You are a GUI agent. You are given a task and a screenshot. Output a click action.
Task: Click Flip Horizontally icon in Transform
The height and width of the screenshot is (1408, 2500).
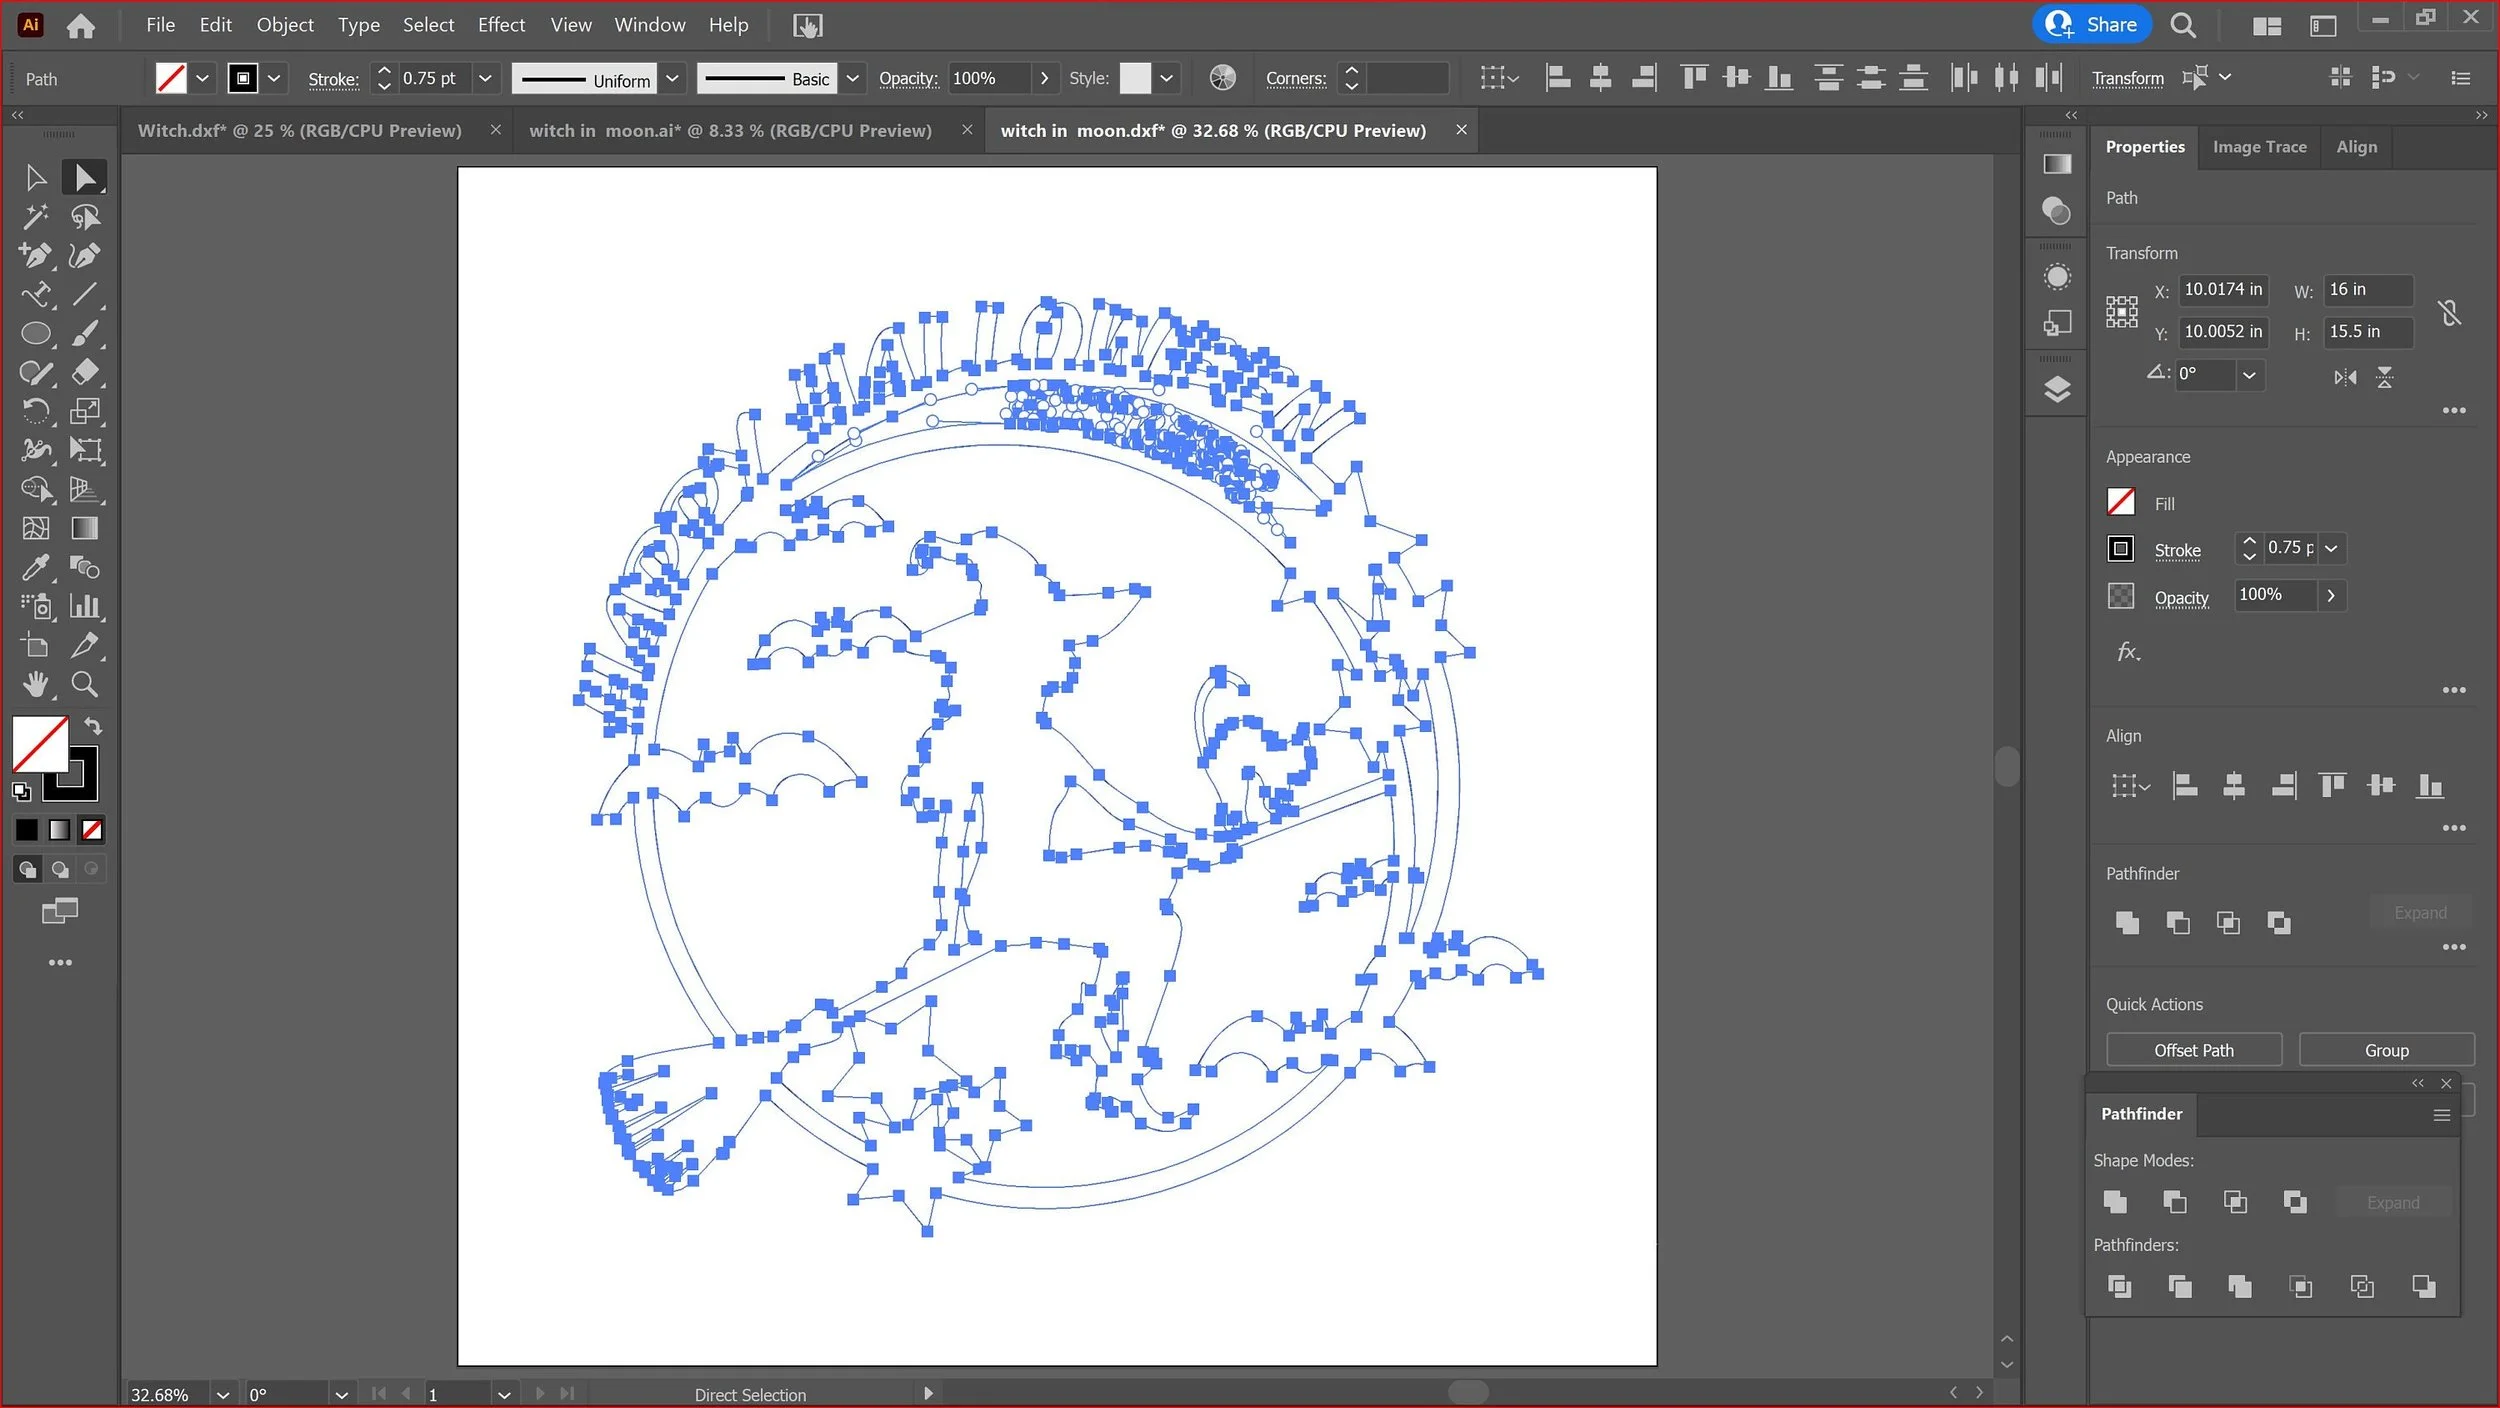pyautogui.click(x=2344, y=377)
